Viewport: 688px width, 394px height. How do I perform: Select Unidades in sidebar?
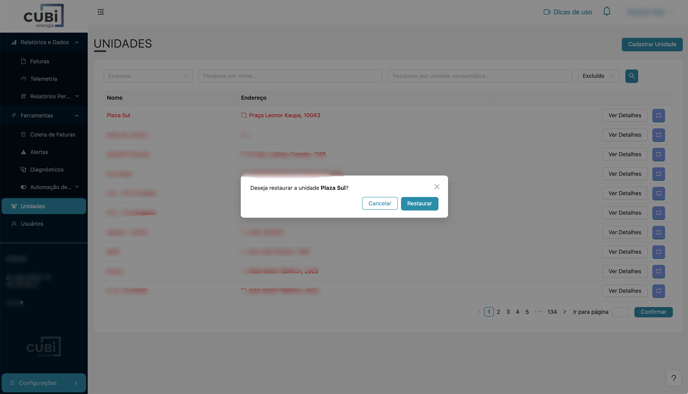(x=44, y=206)
